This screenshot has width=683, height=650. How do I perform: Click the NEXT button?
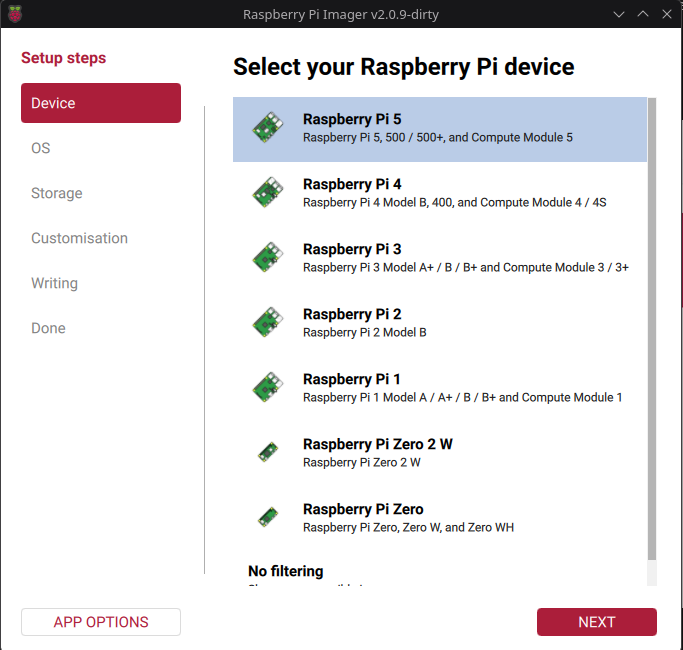(596, 622)
